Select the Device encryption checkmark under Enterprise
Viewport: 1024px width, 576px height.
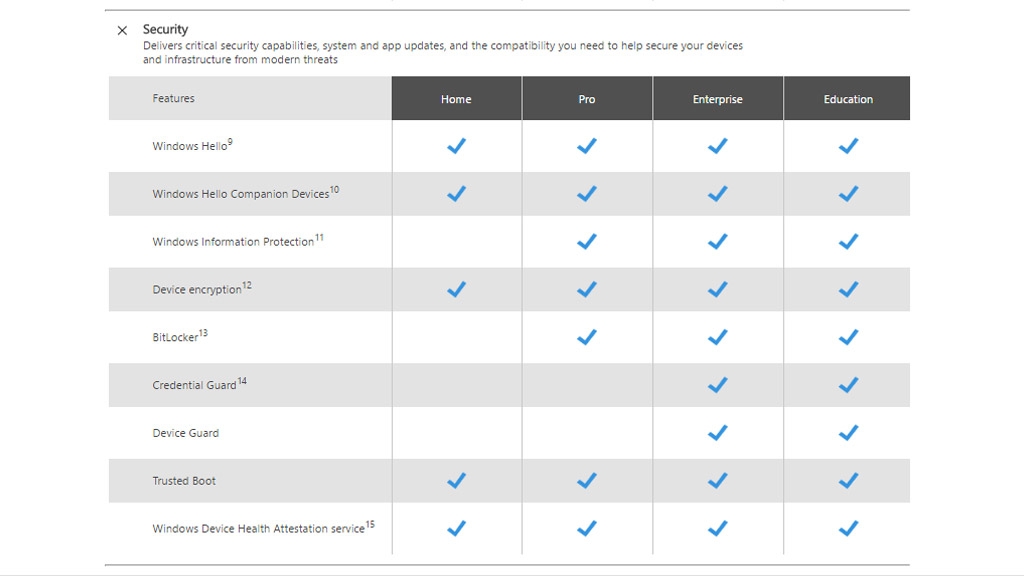click(717, 289)
